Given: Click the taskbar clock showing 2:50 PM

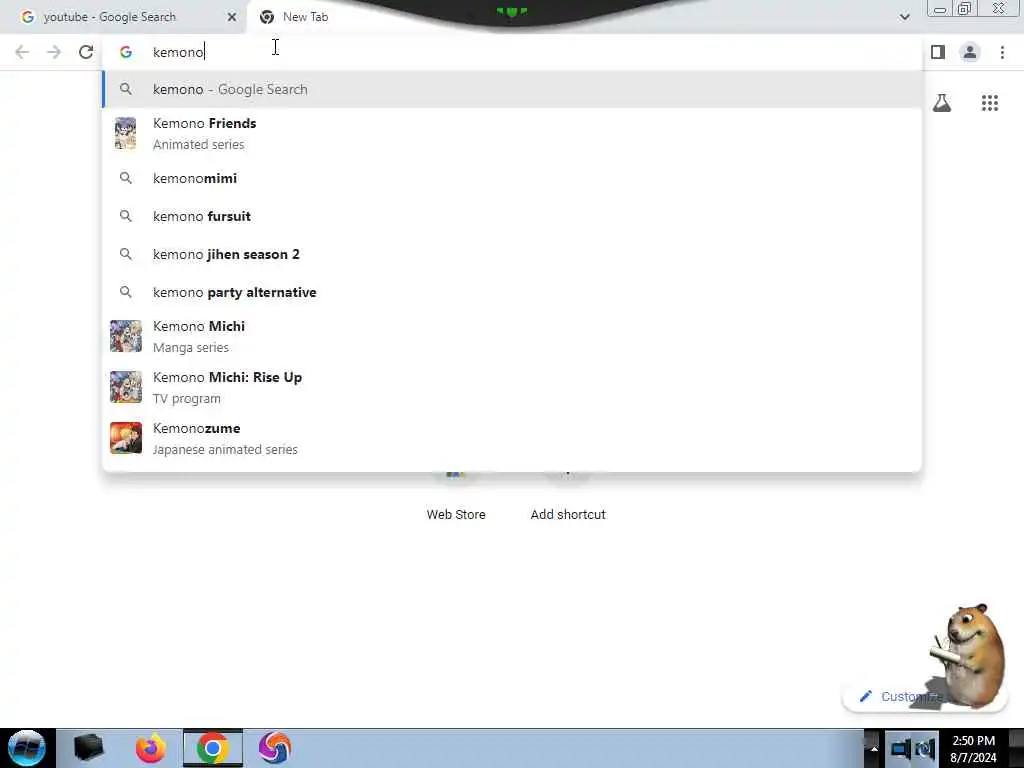Looking at the screenshot, I should click(974, 749).
